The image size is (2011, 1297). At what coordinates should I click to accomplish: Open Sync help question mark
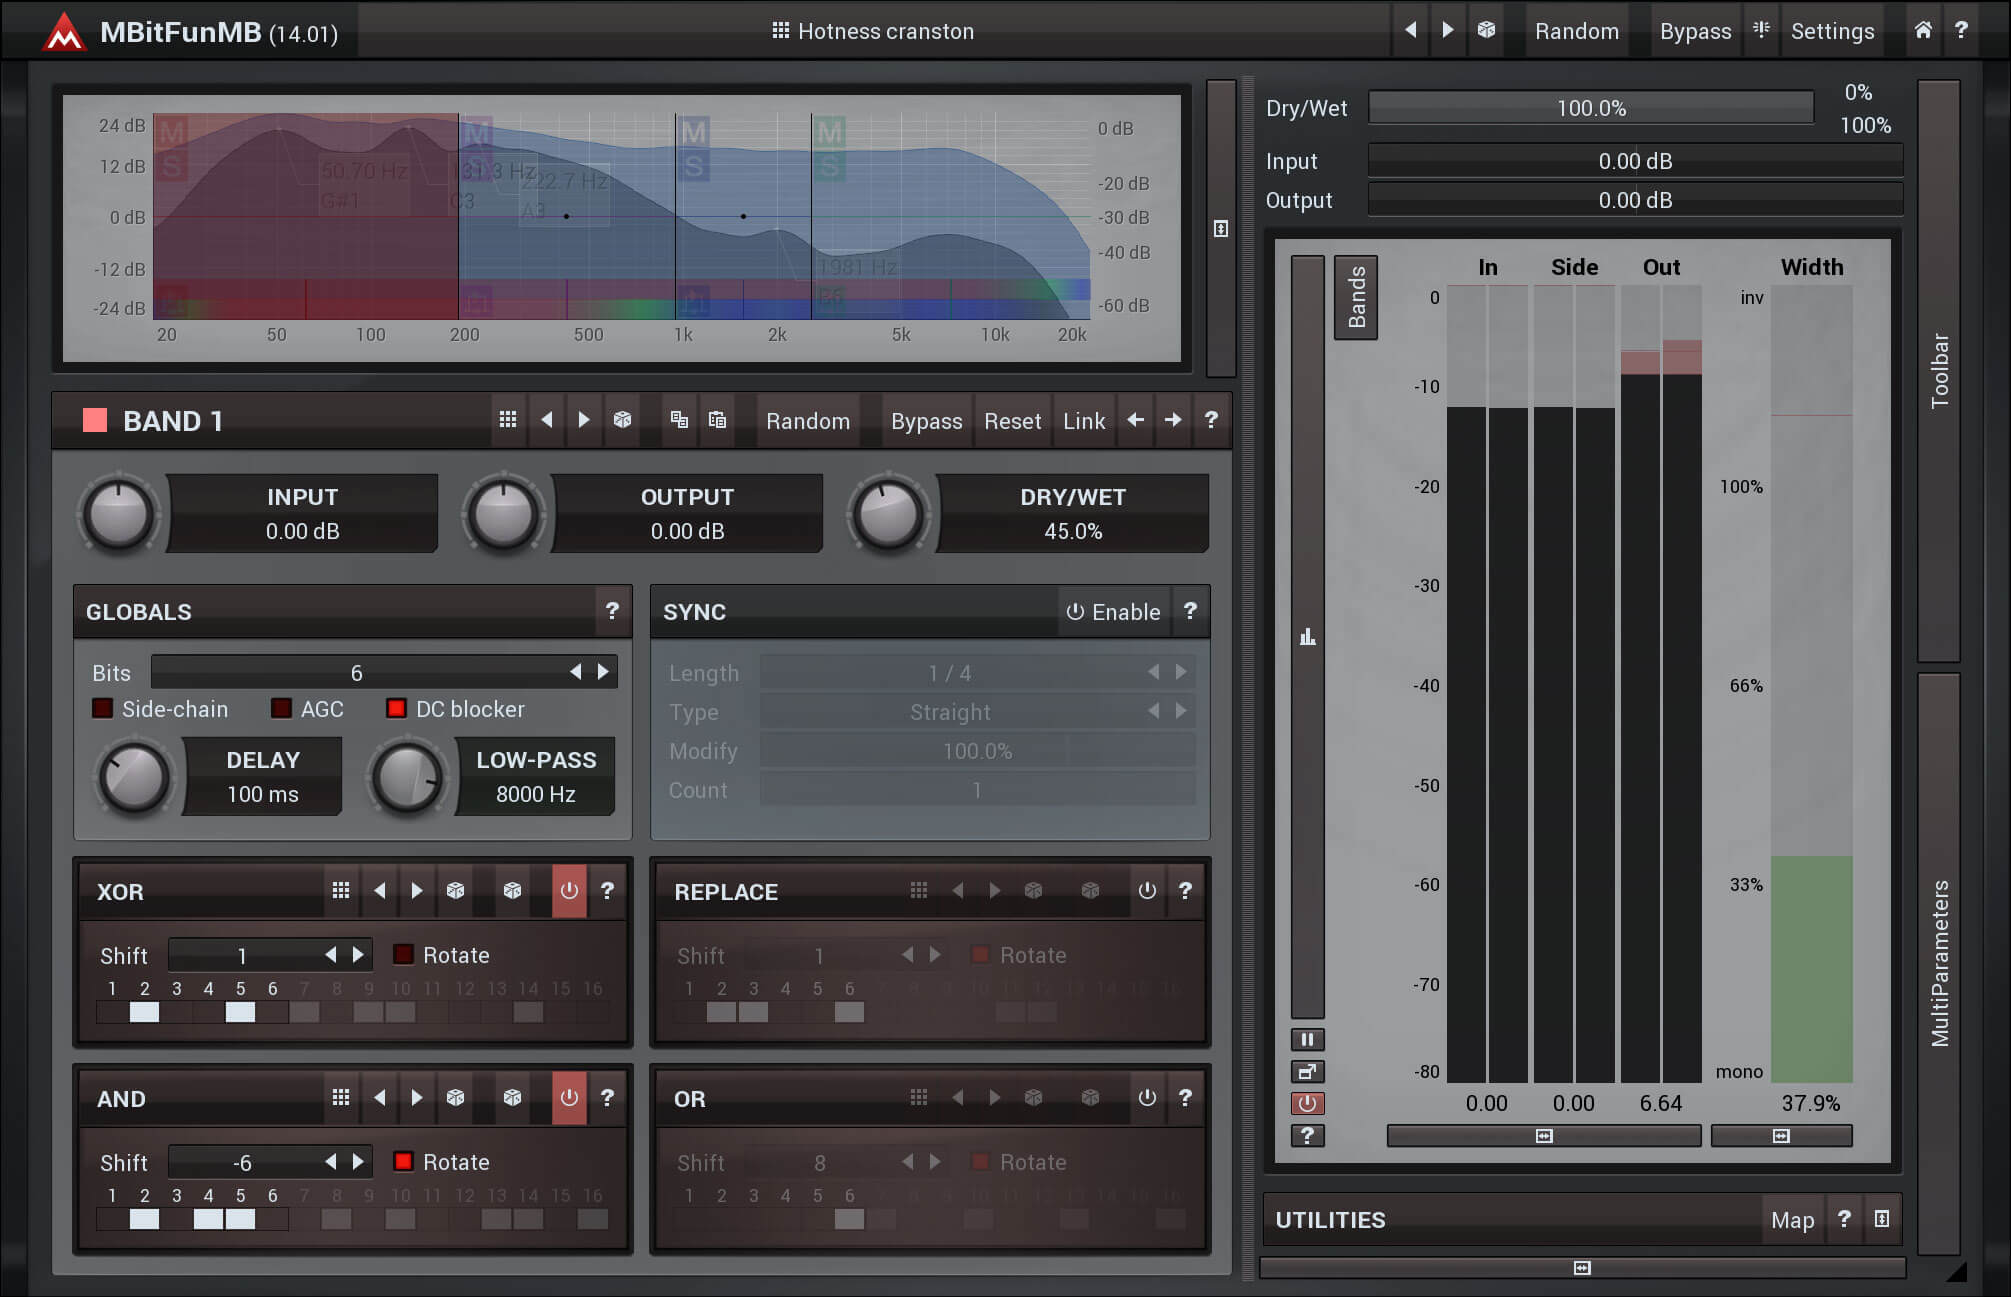click(1190, 611)
